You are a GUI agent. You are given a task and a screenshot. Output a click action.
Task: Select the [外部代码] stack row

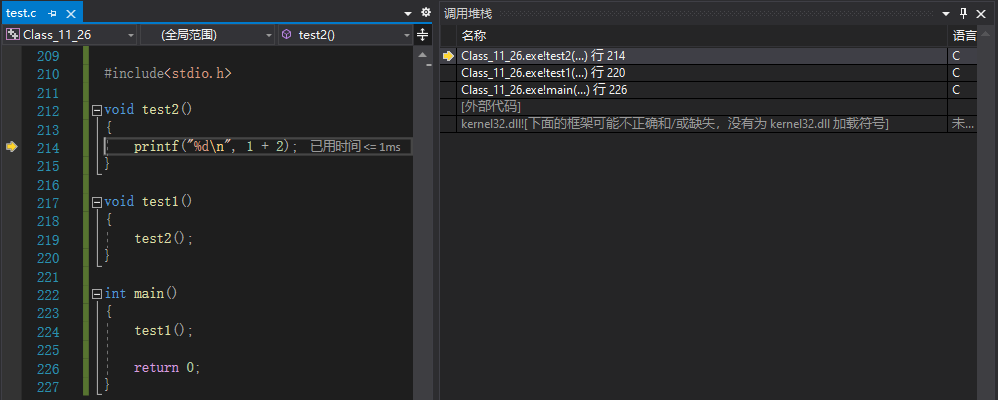pos(708,107)
